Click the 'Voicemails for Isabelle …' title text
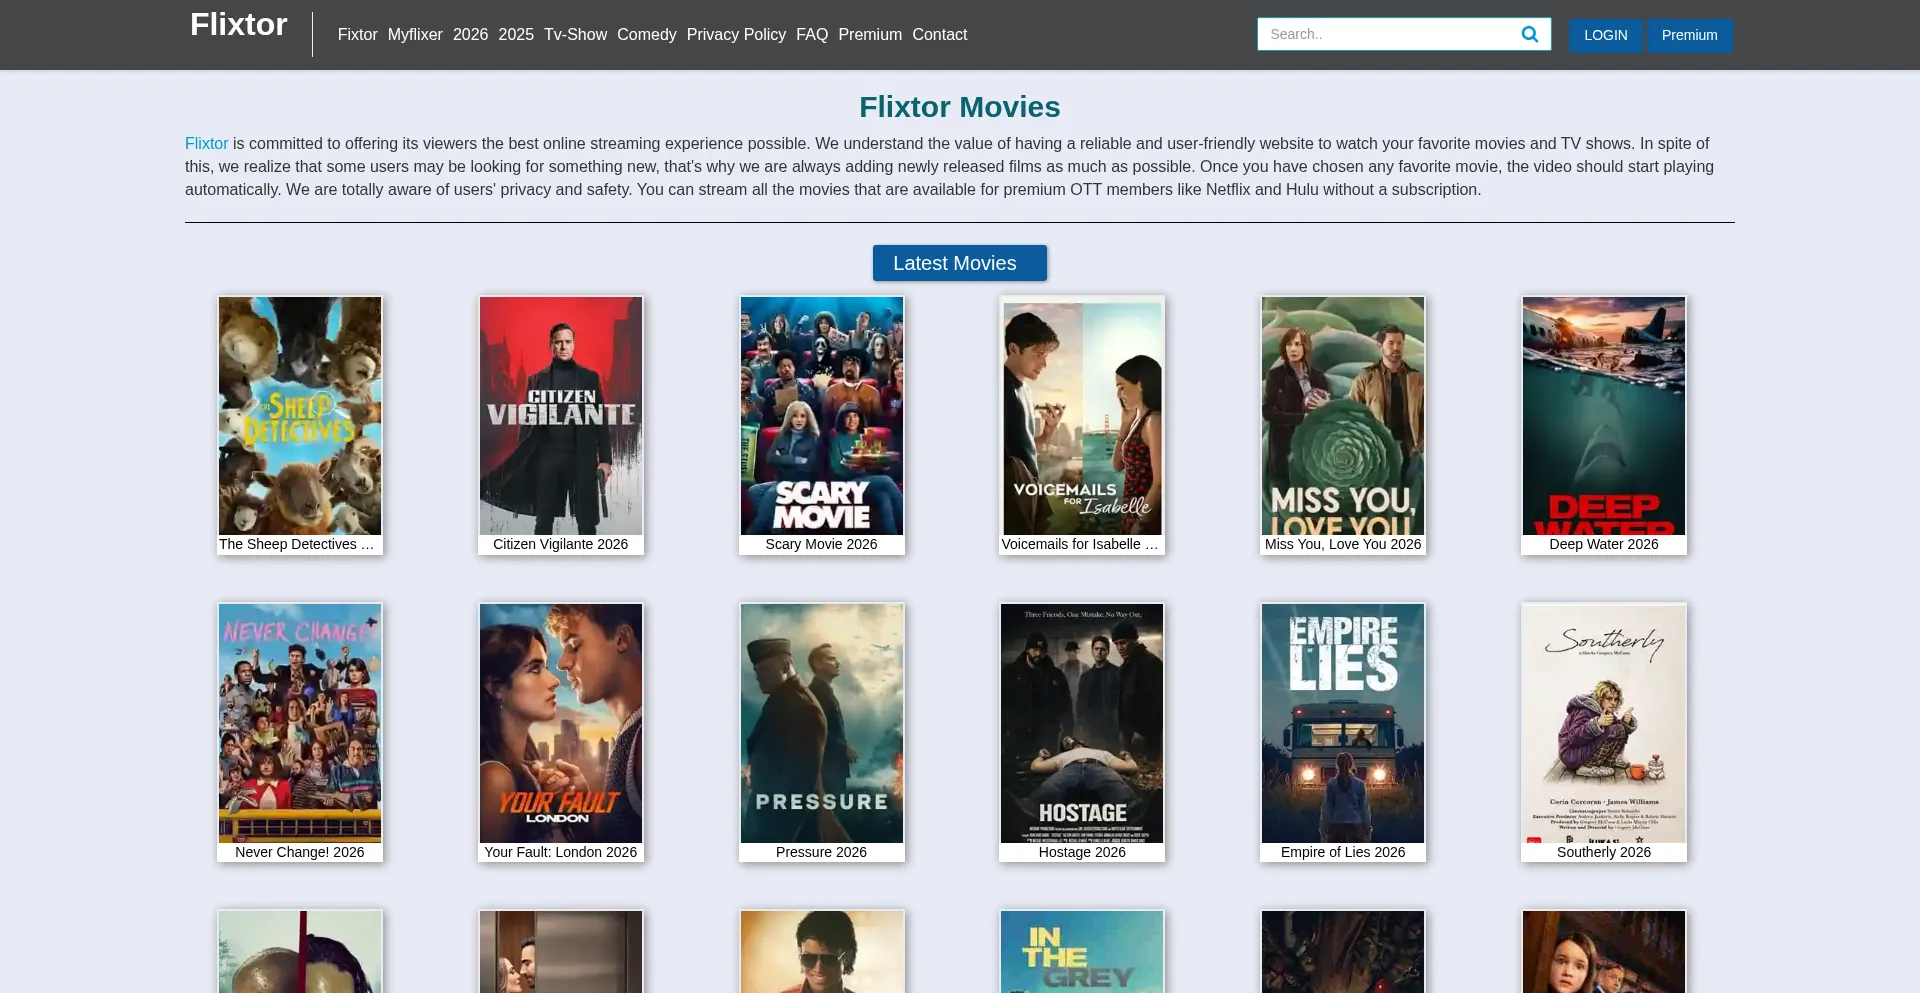This screenshot has height=993, width=1920. (x=1080, y=544)
